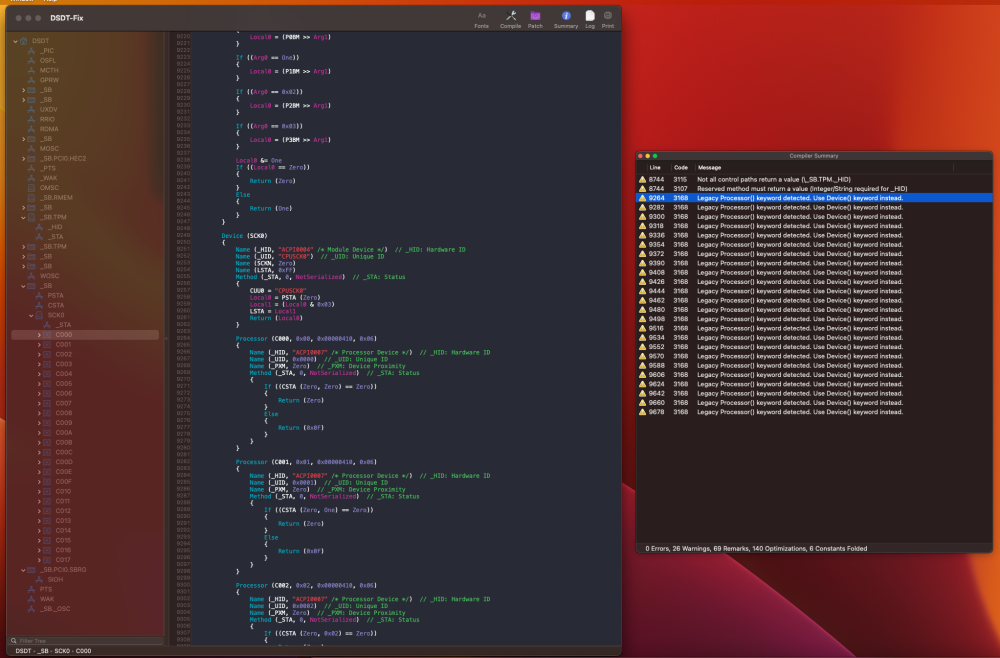Expand the _SB.PCI0.HEC2 tree node
Image resolution: width=1000 pixels, height=658 pixels.
(x=24, y=159)
